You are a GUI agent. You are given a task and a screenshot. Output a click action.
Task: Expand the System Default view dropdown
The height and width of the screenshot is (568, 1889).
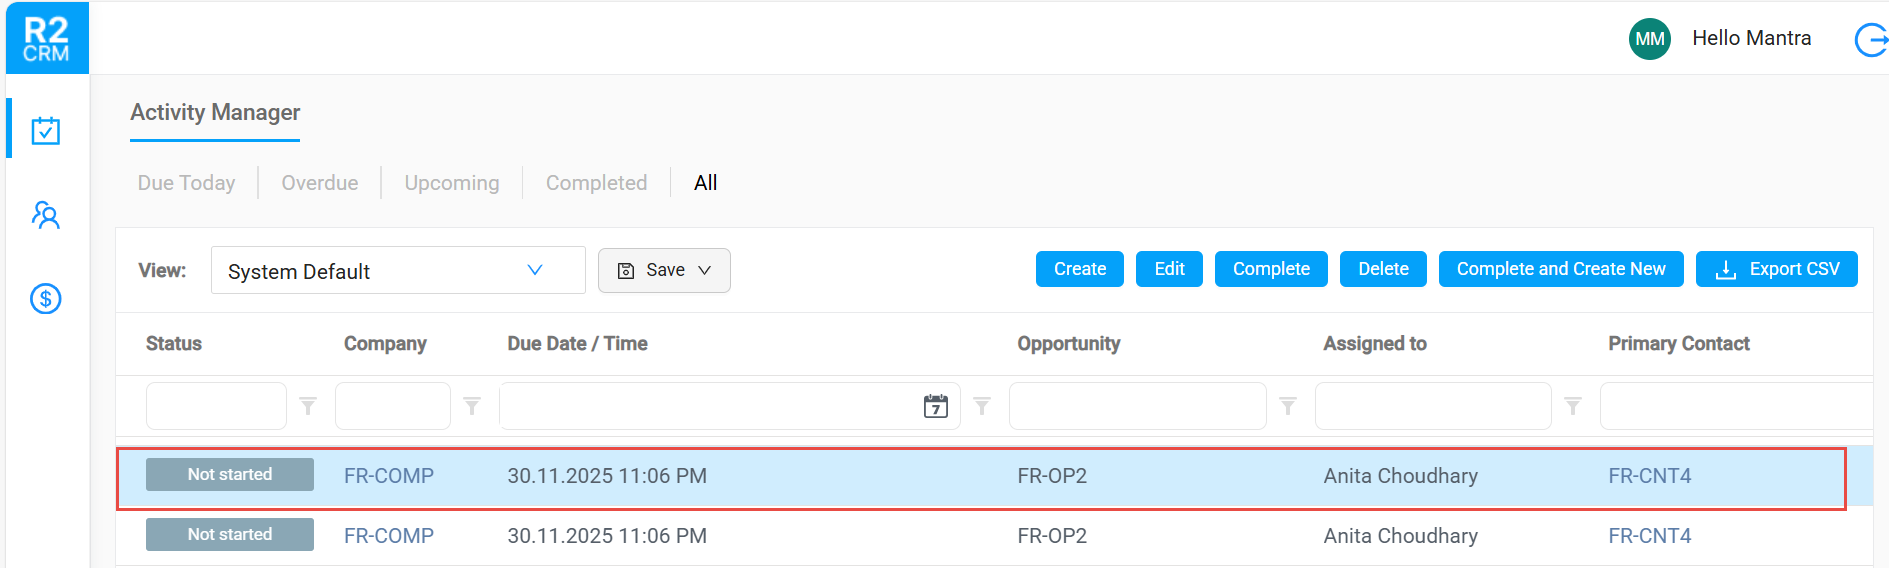click(398, 270)
